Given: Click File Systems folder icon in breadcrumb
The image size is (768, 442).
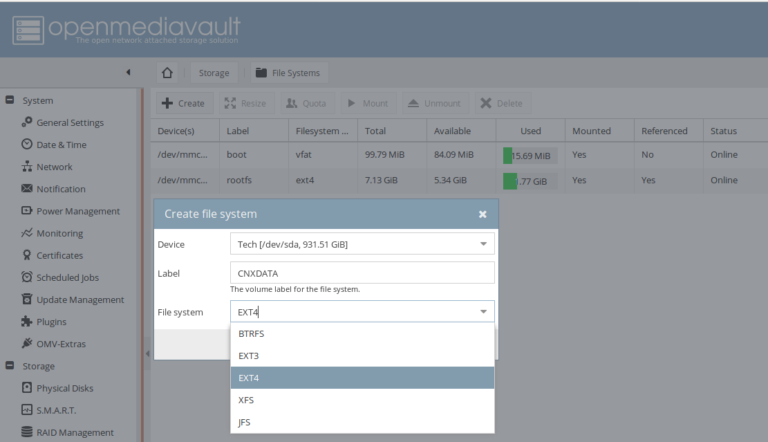Looking at the screenshot, I should tap(261, 73).
